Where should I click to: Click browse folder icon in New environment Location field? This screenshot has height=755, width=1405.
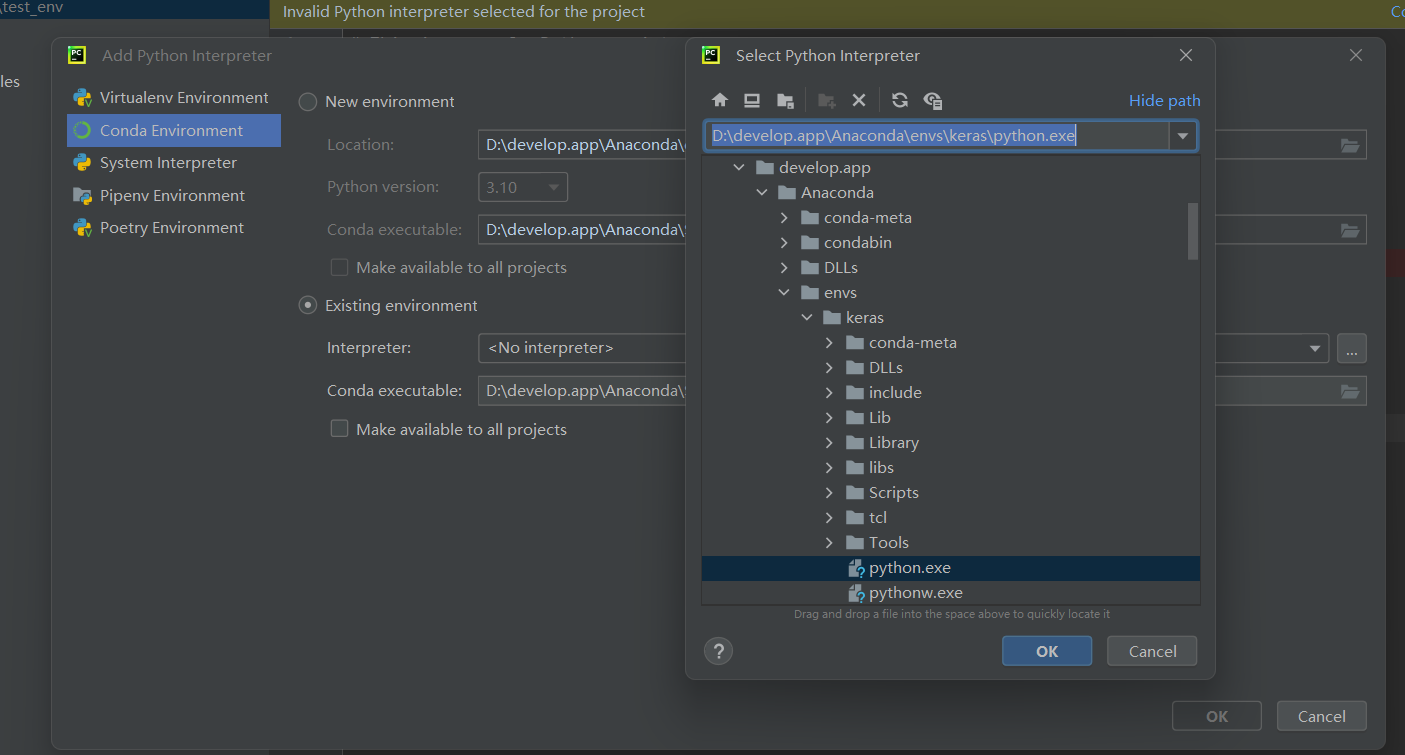1350,145
